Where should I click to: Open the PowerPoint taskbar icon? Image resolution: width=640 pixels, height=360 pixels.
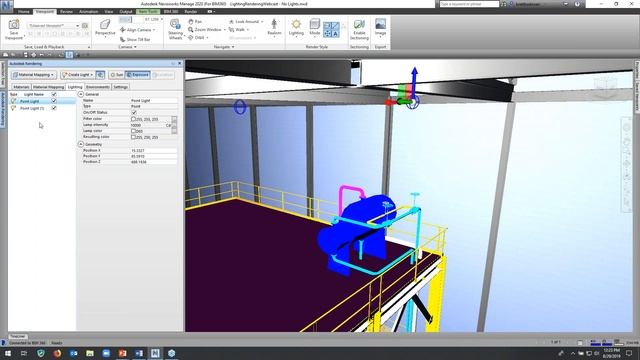pos(122,353)
